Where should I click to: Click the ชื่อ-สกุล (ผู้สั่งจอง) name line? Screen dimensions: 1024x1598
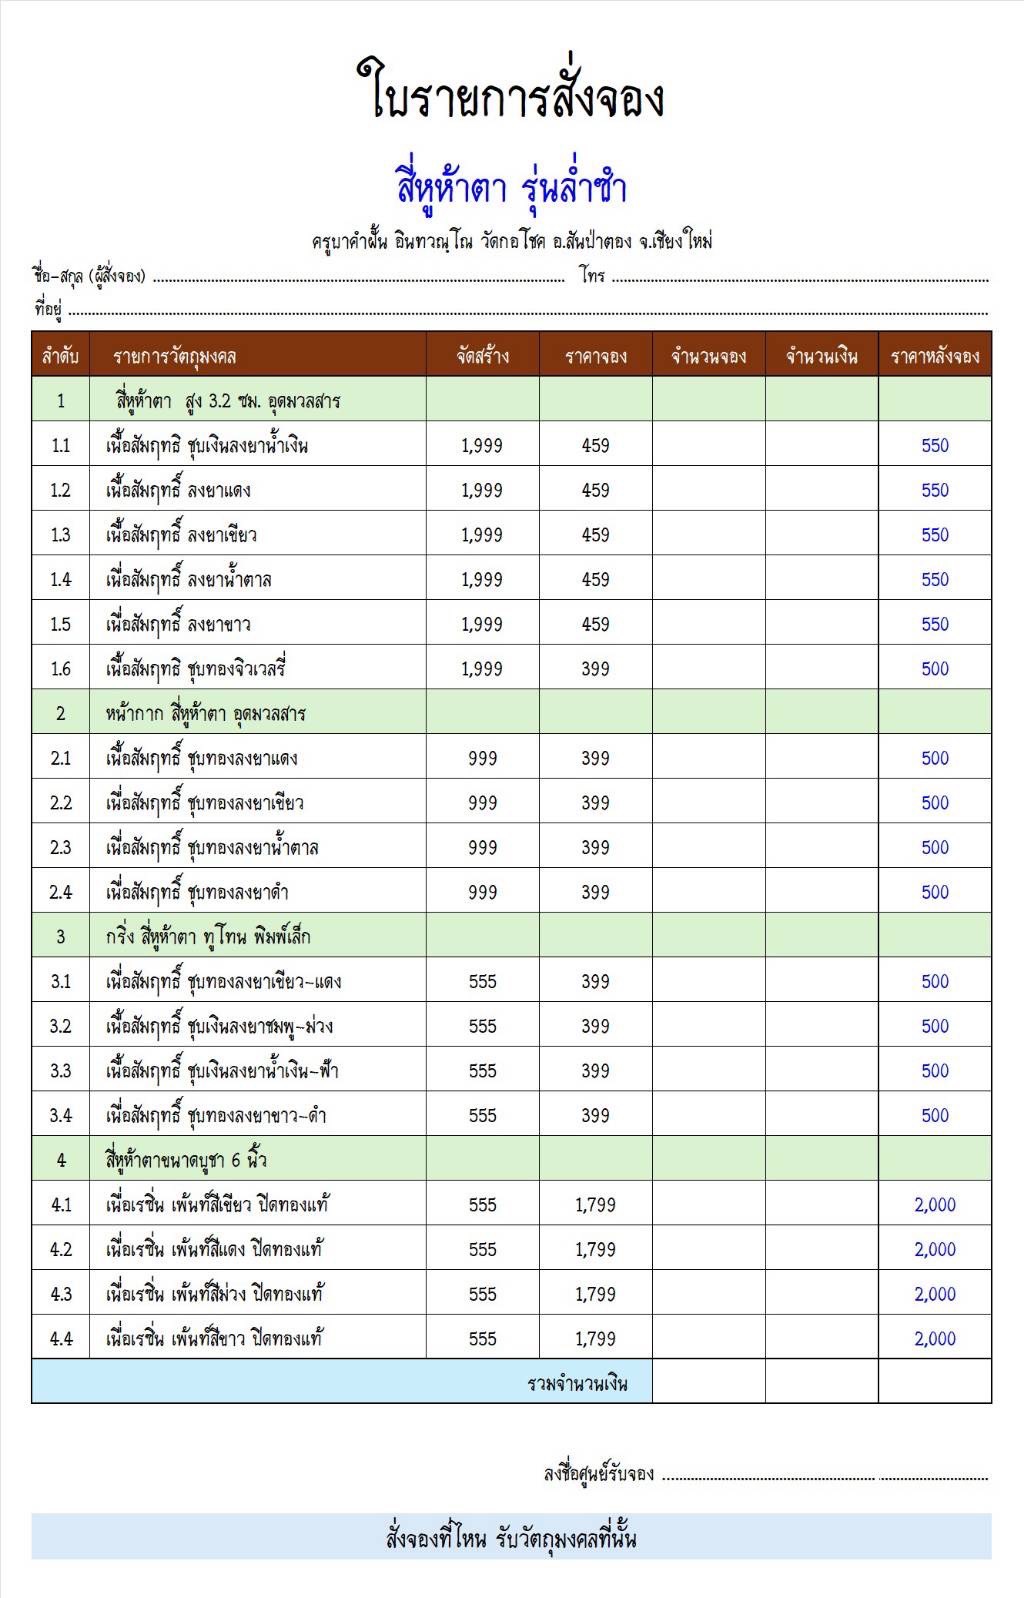pyautogui.click(x=358, y=280)
